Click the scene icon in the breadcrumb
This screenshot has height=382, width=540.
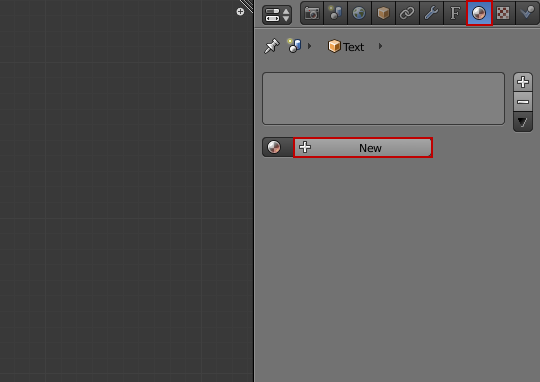point(295,46)
